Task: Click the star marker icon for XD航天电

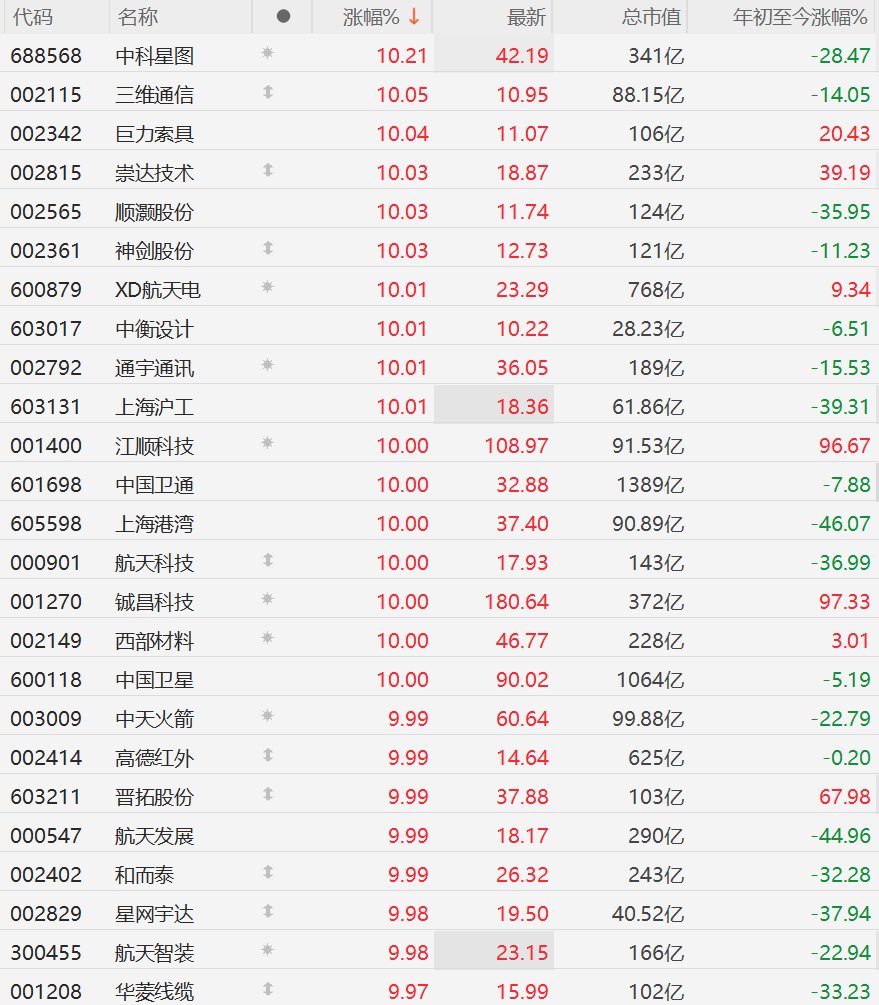Action: tap(268, 287)
